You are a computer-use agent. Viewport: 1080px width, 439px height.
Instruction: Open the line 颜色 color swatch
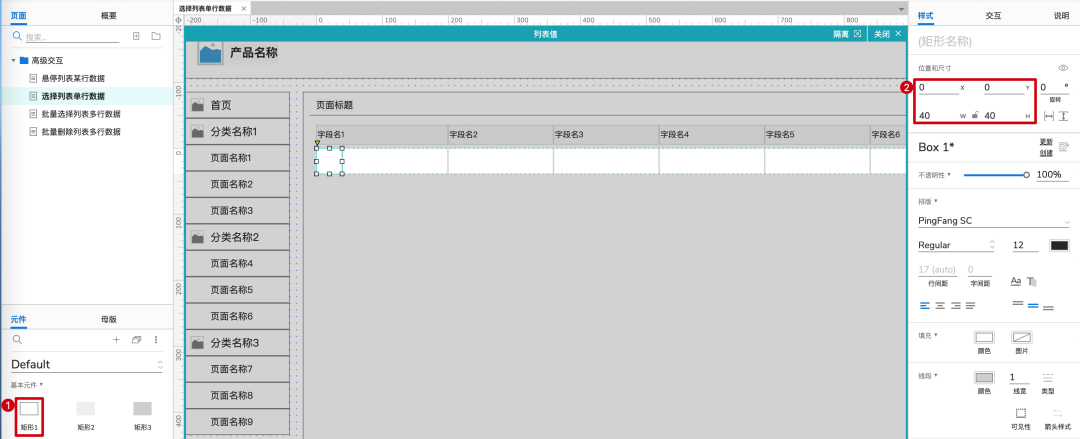tap(984, 378)
